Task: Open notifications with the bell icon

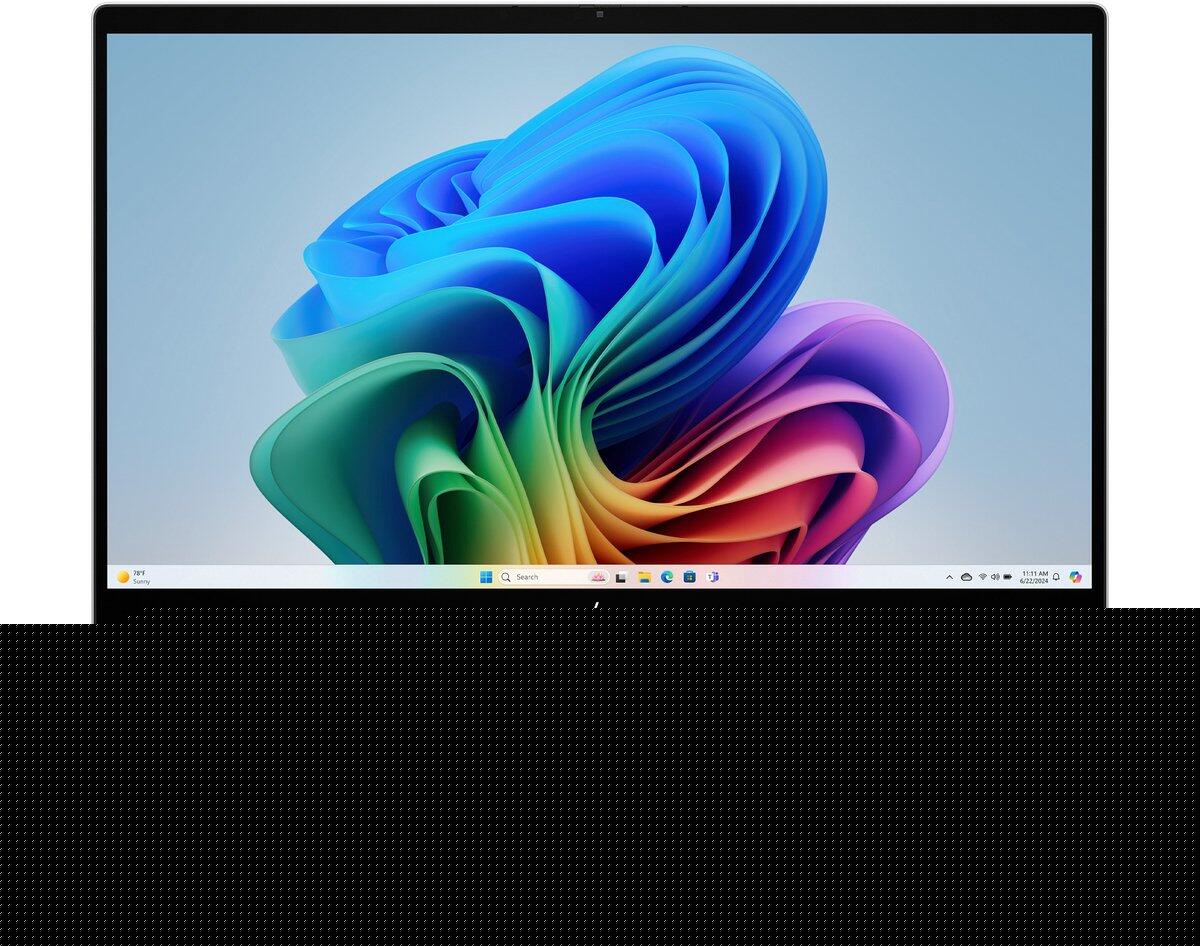Action: 1056,577
